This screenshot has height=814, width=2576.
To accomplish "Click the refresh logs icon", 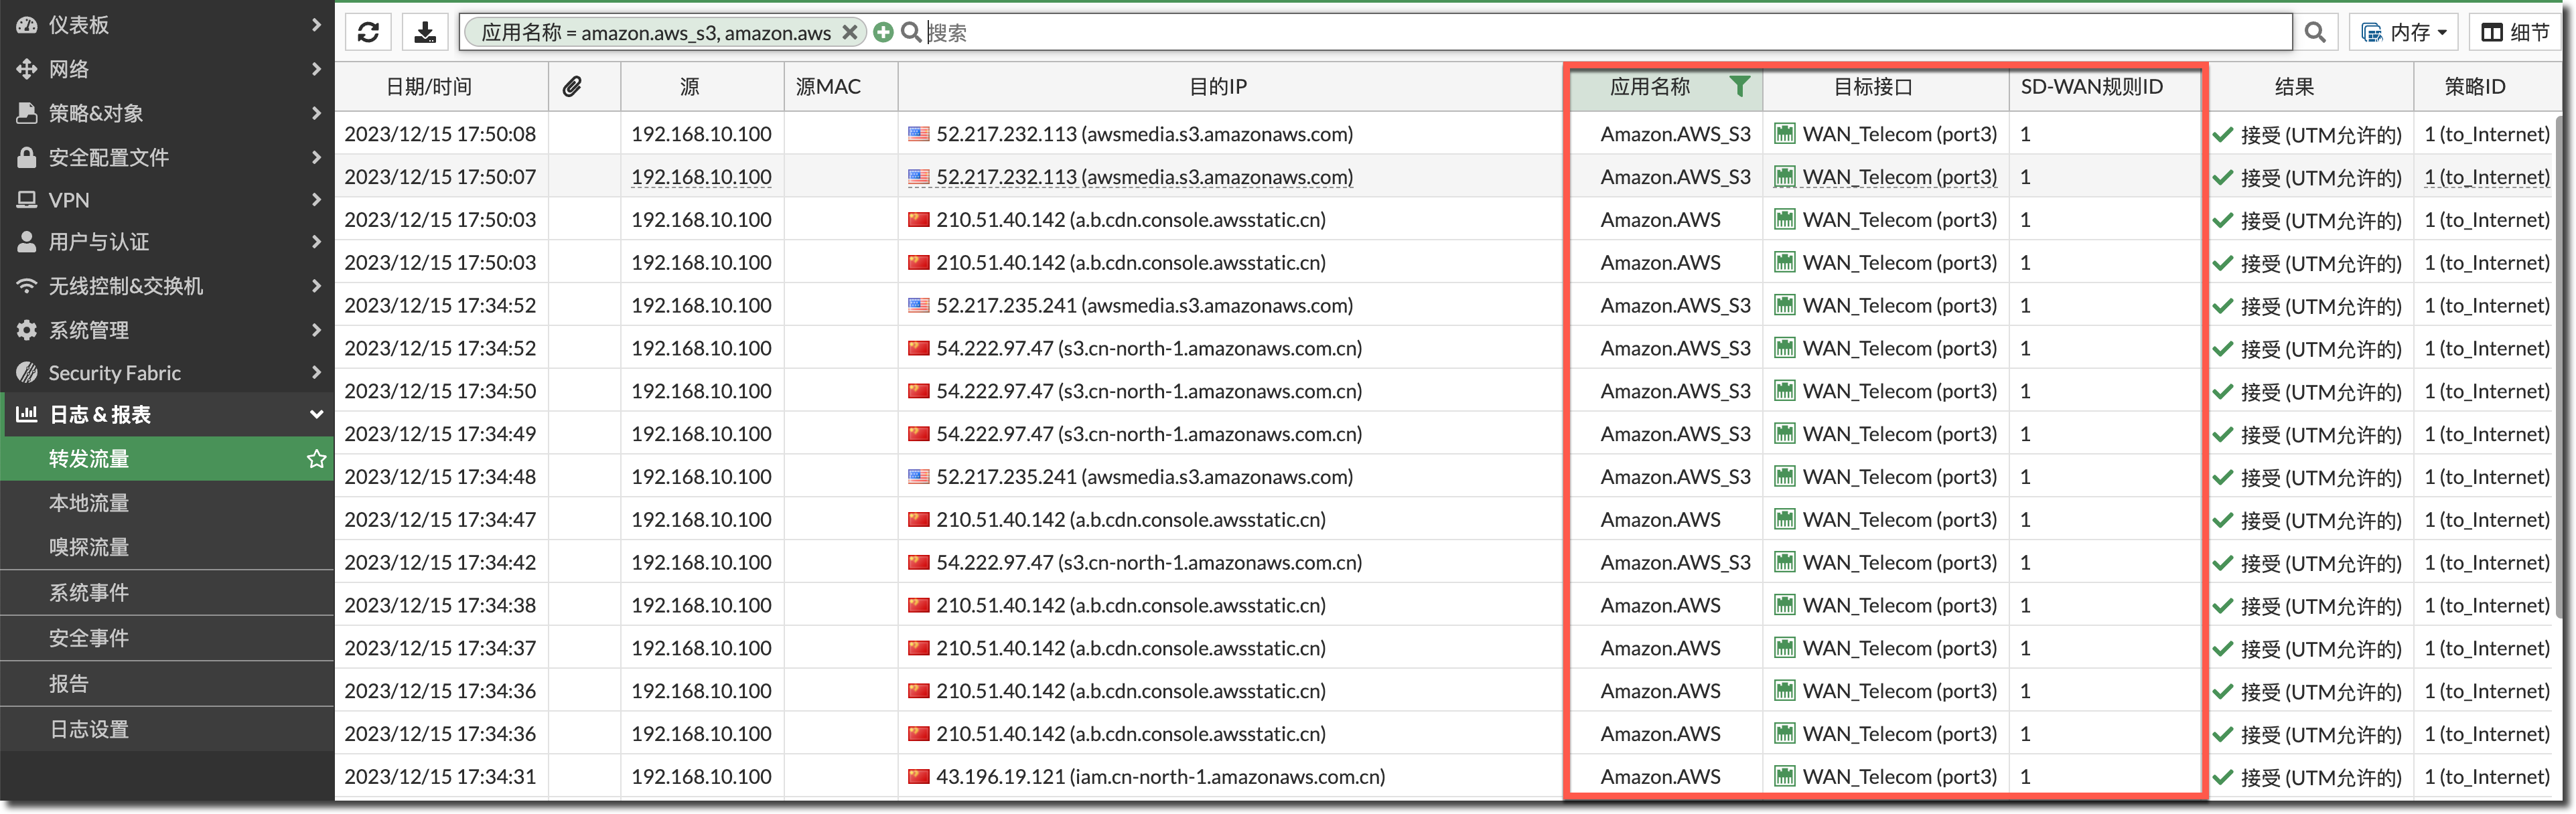I will click(x=367, y=32).
